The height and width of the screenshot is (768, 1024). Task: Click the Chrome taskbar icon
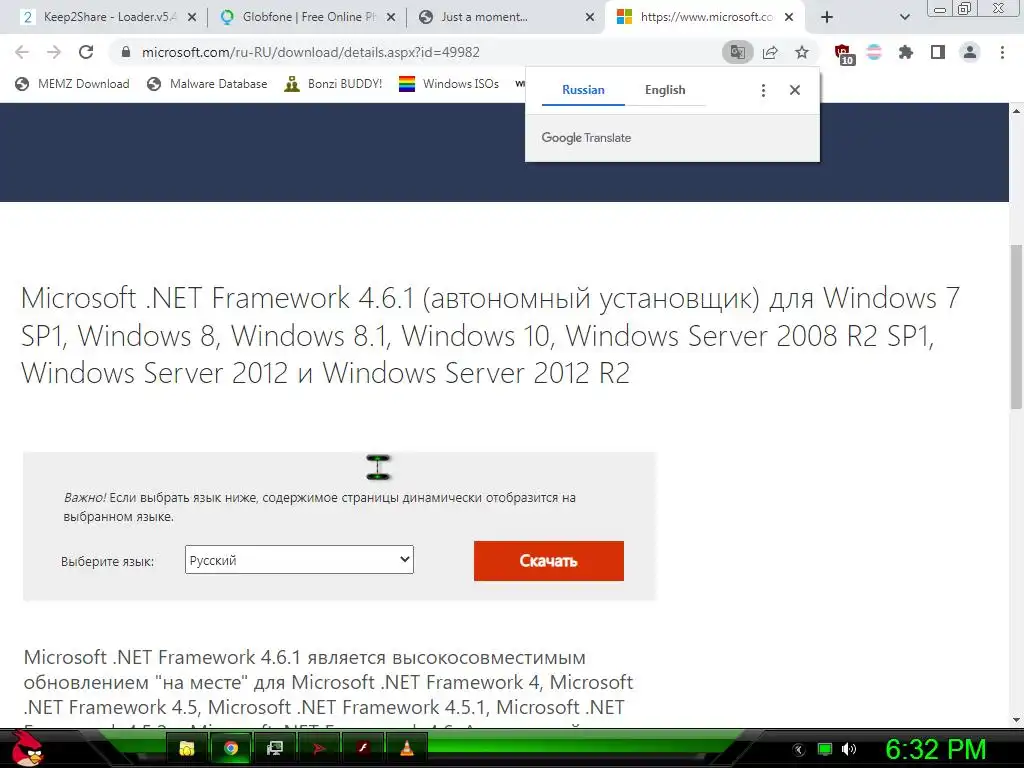(x=231, y=748)
